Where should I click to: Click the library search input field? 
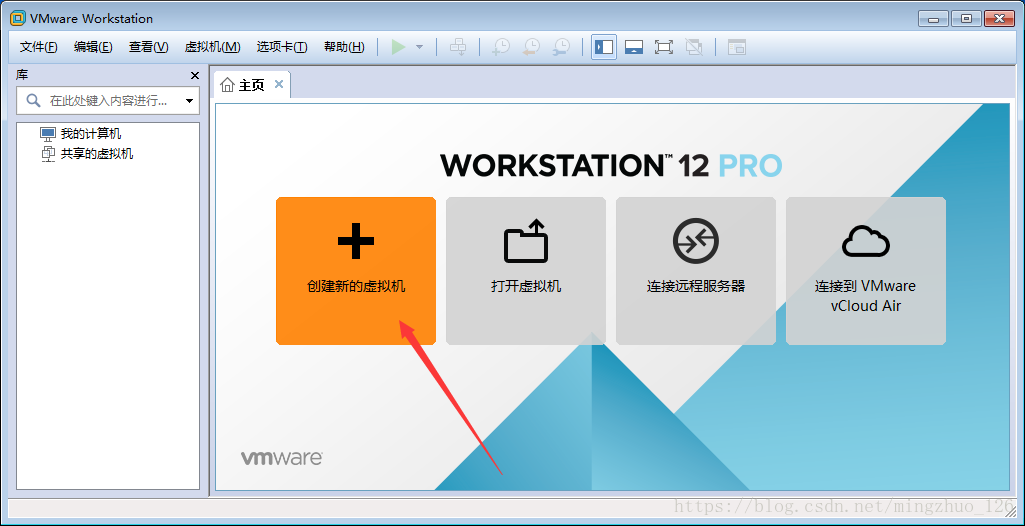pyautogui.click(x=108, y=101)
